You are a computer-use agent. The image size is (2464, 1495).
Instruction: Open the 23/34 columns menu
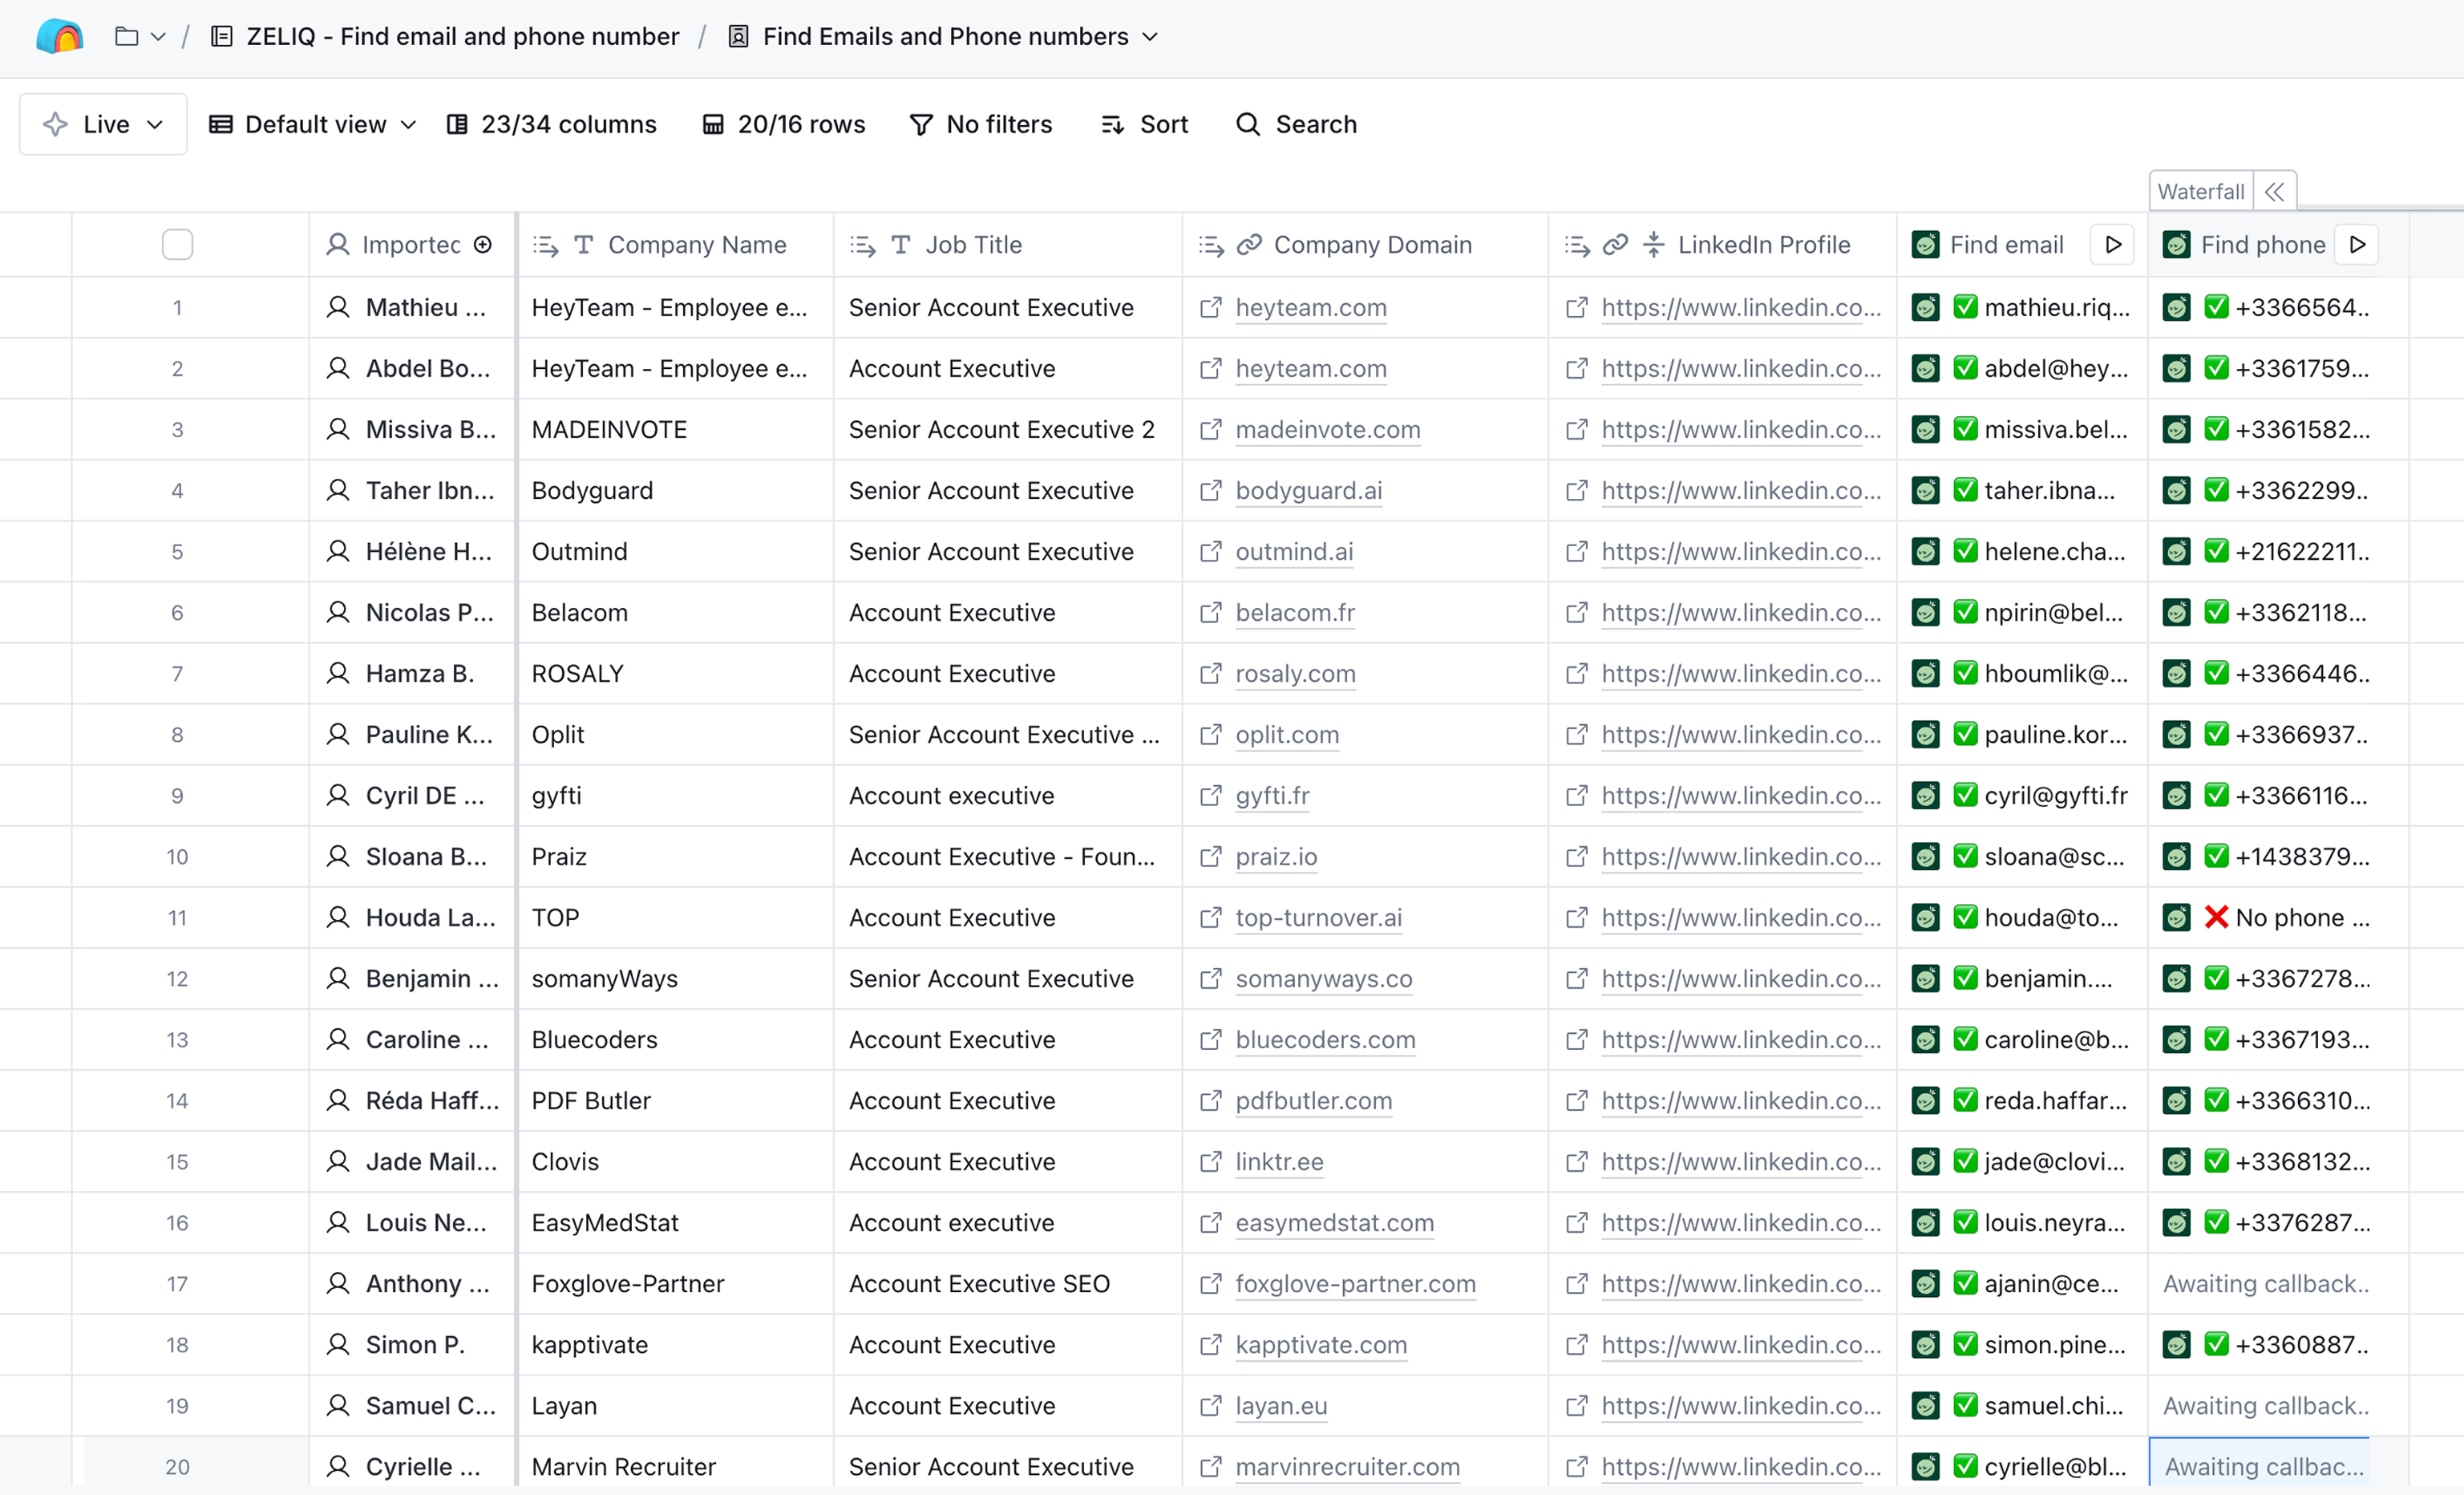tap(551, 125)
